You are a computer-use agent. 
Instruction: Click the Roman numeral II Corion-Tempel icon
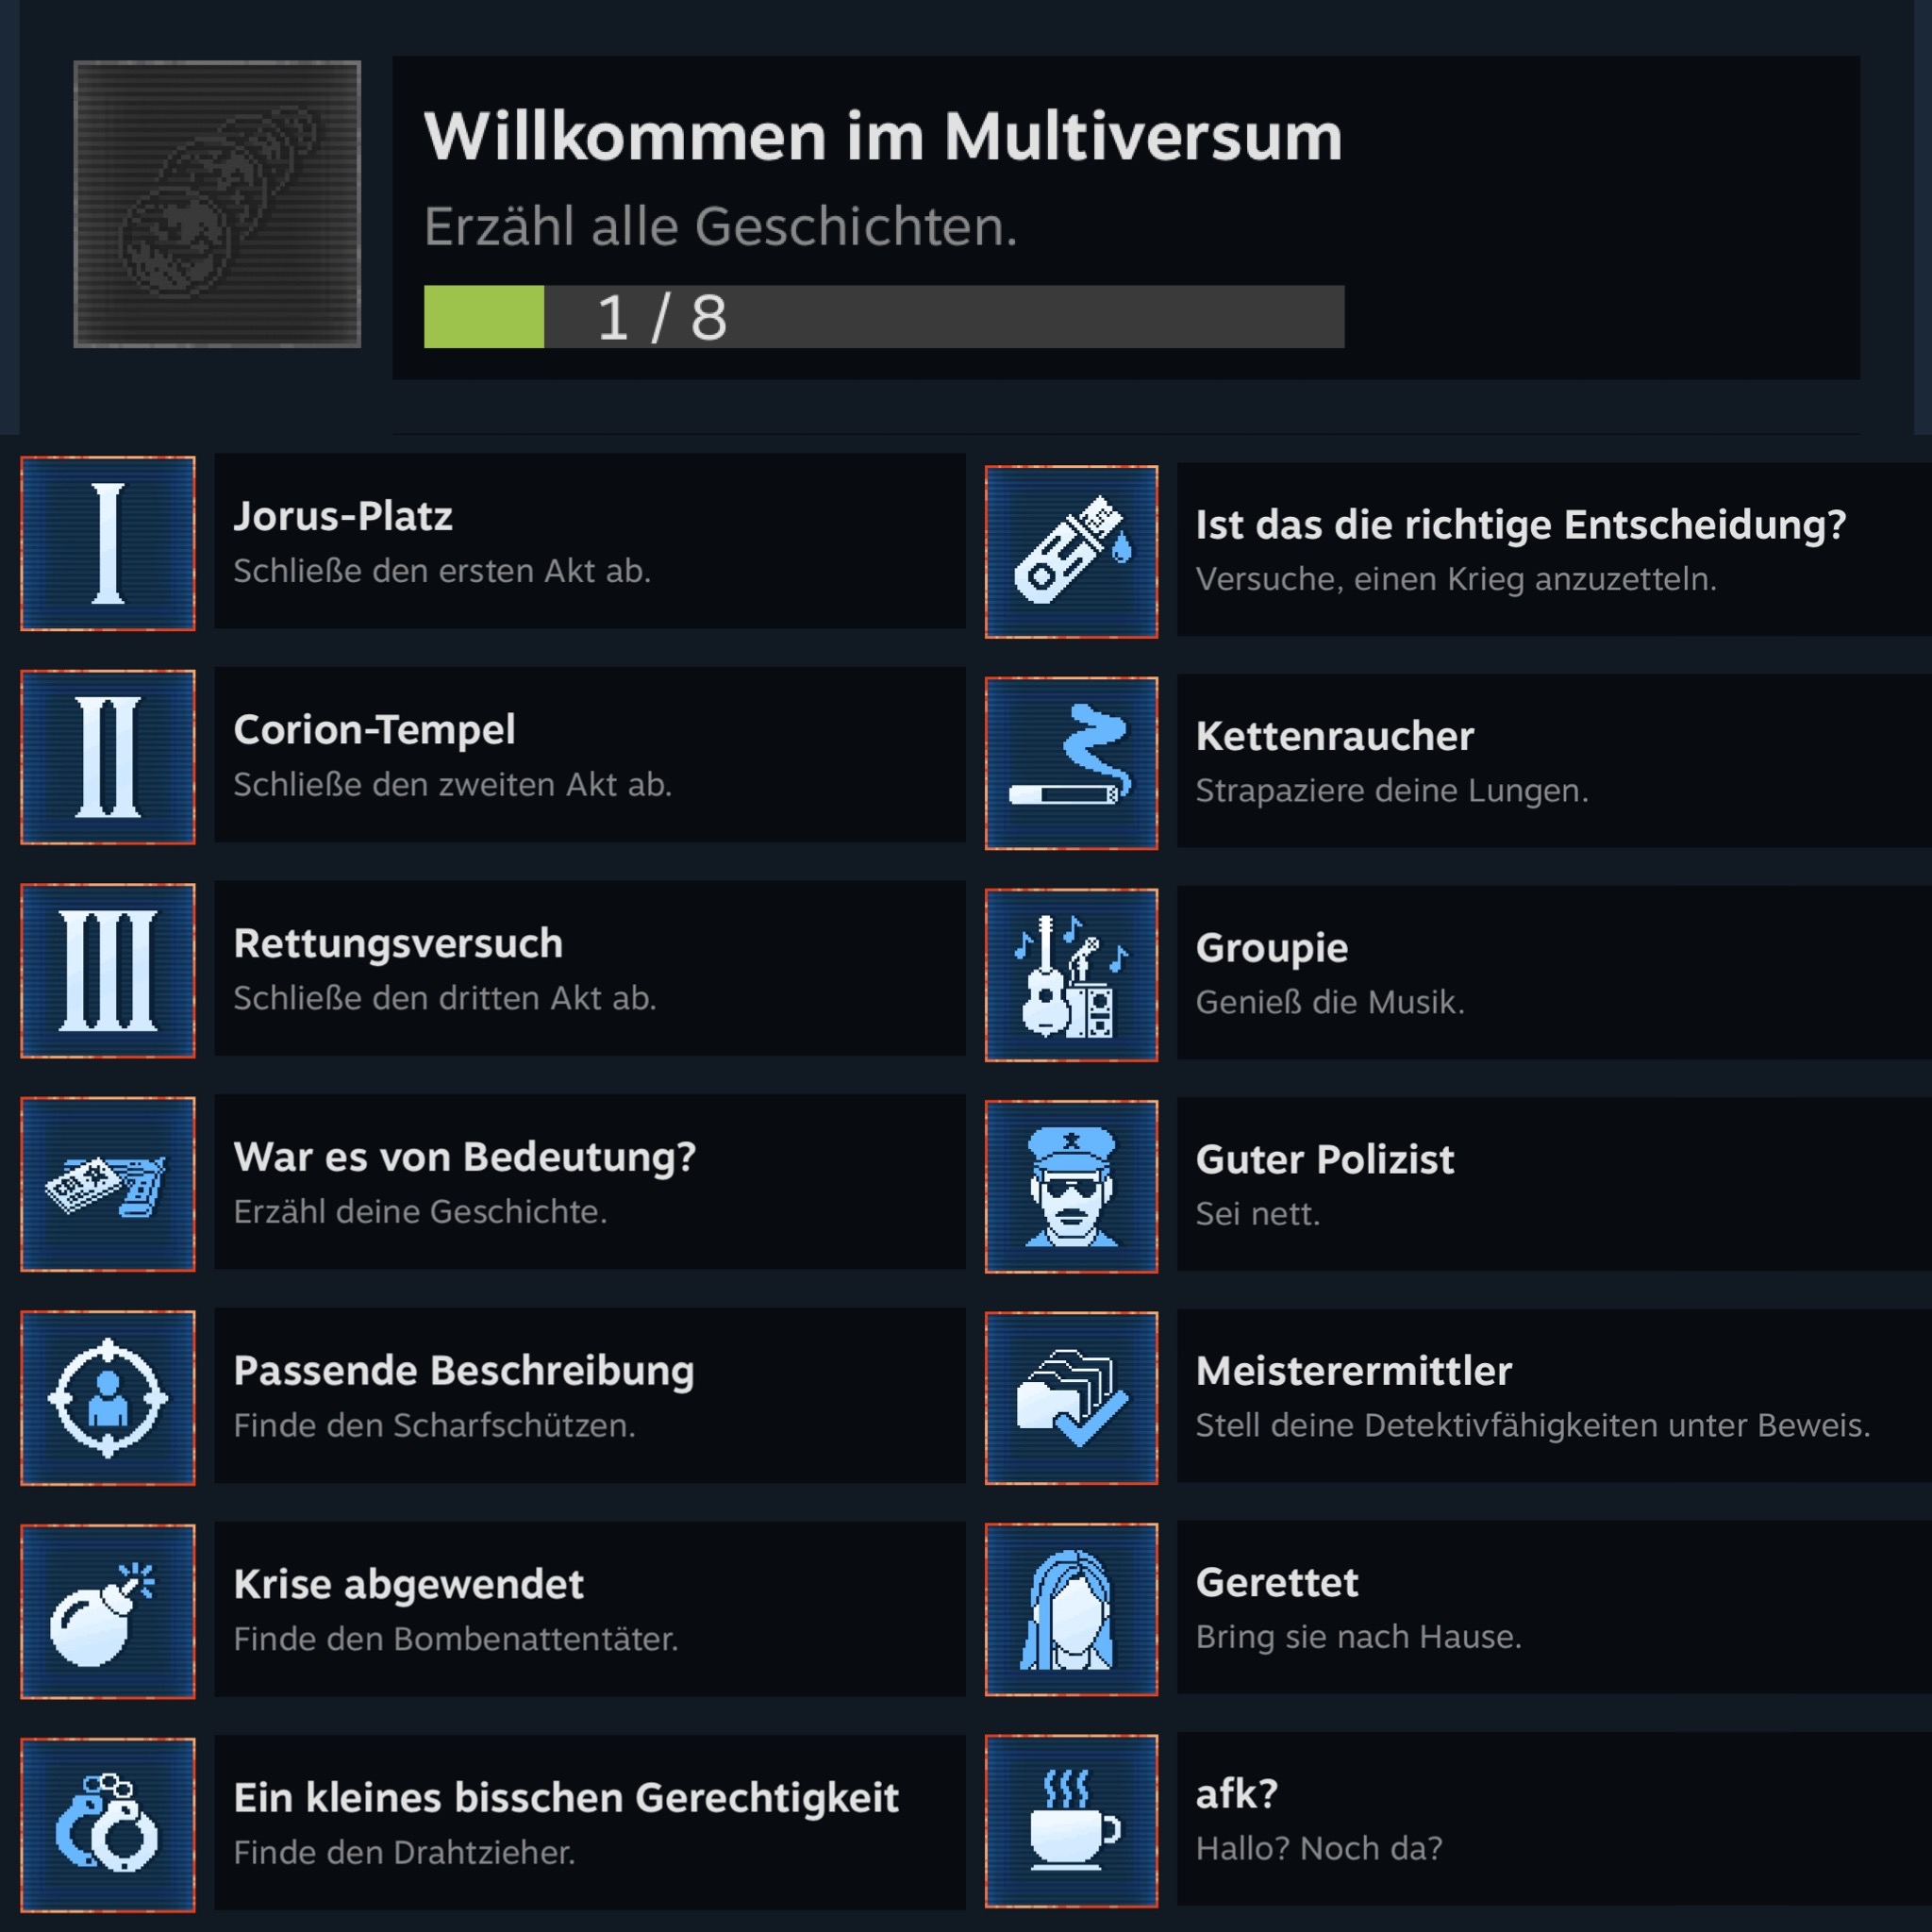[x=108, y=757]
